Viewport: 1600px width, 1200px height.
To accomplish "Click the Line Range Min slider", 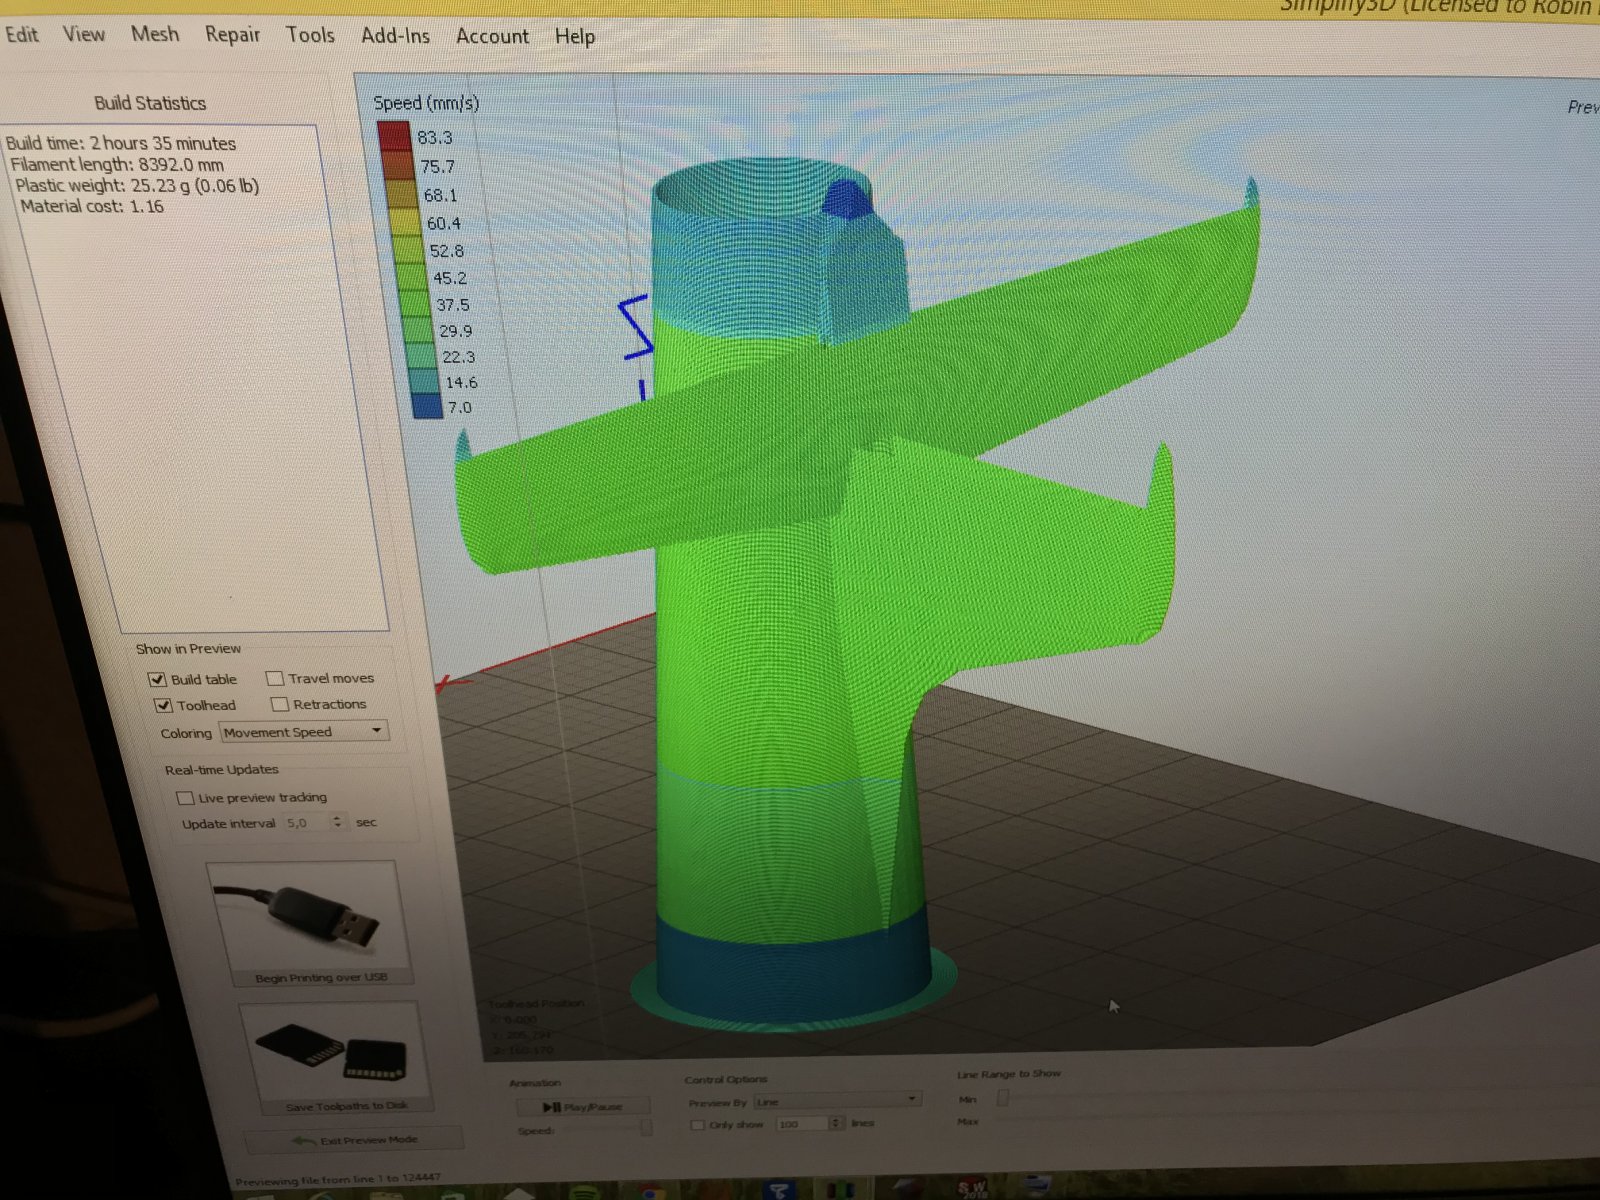I will 1003,1098.
